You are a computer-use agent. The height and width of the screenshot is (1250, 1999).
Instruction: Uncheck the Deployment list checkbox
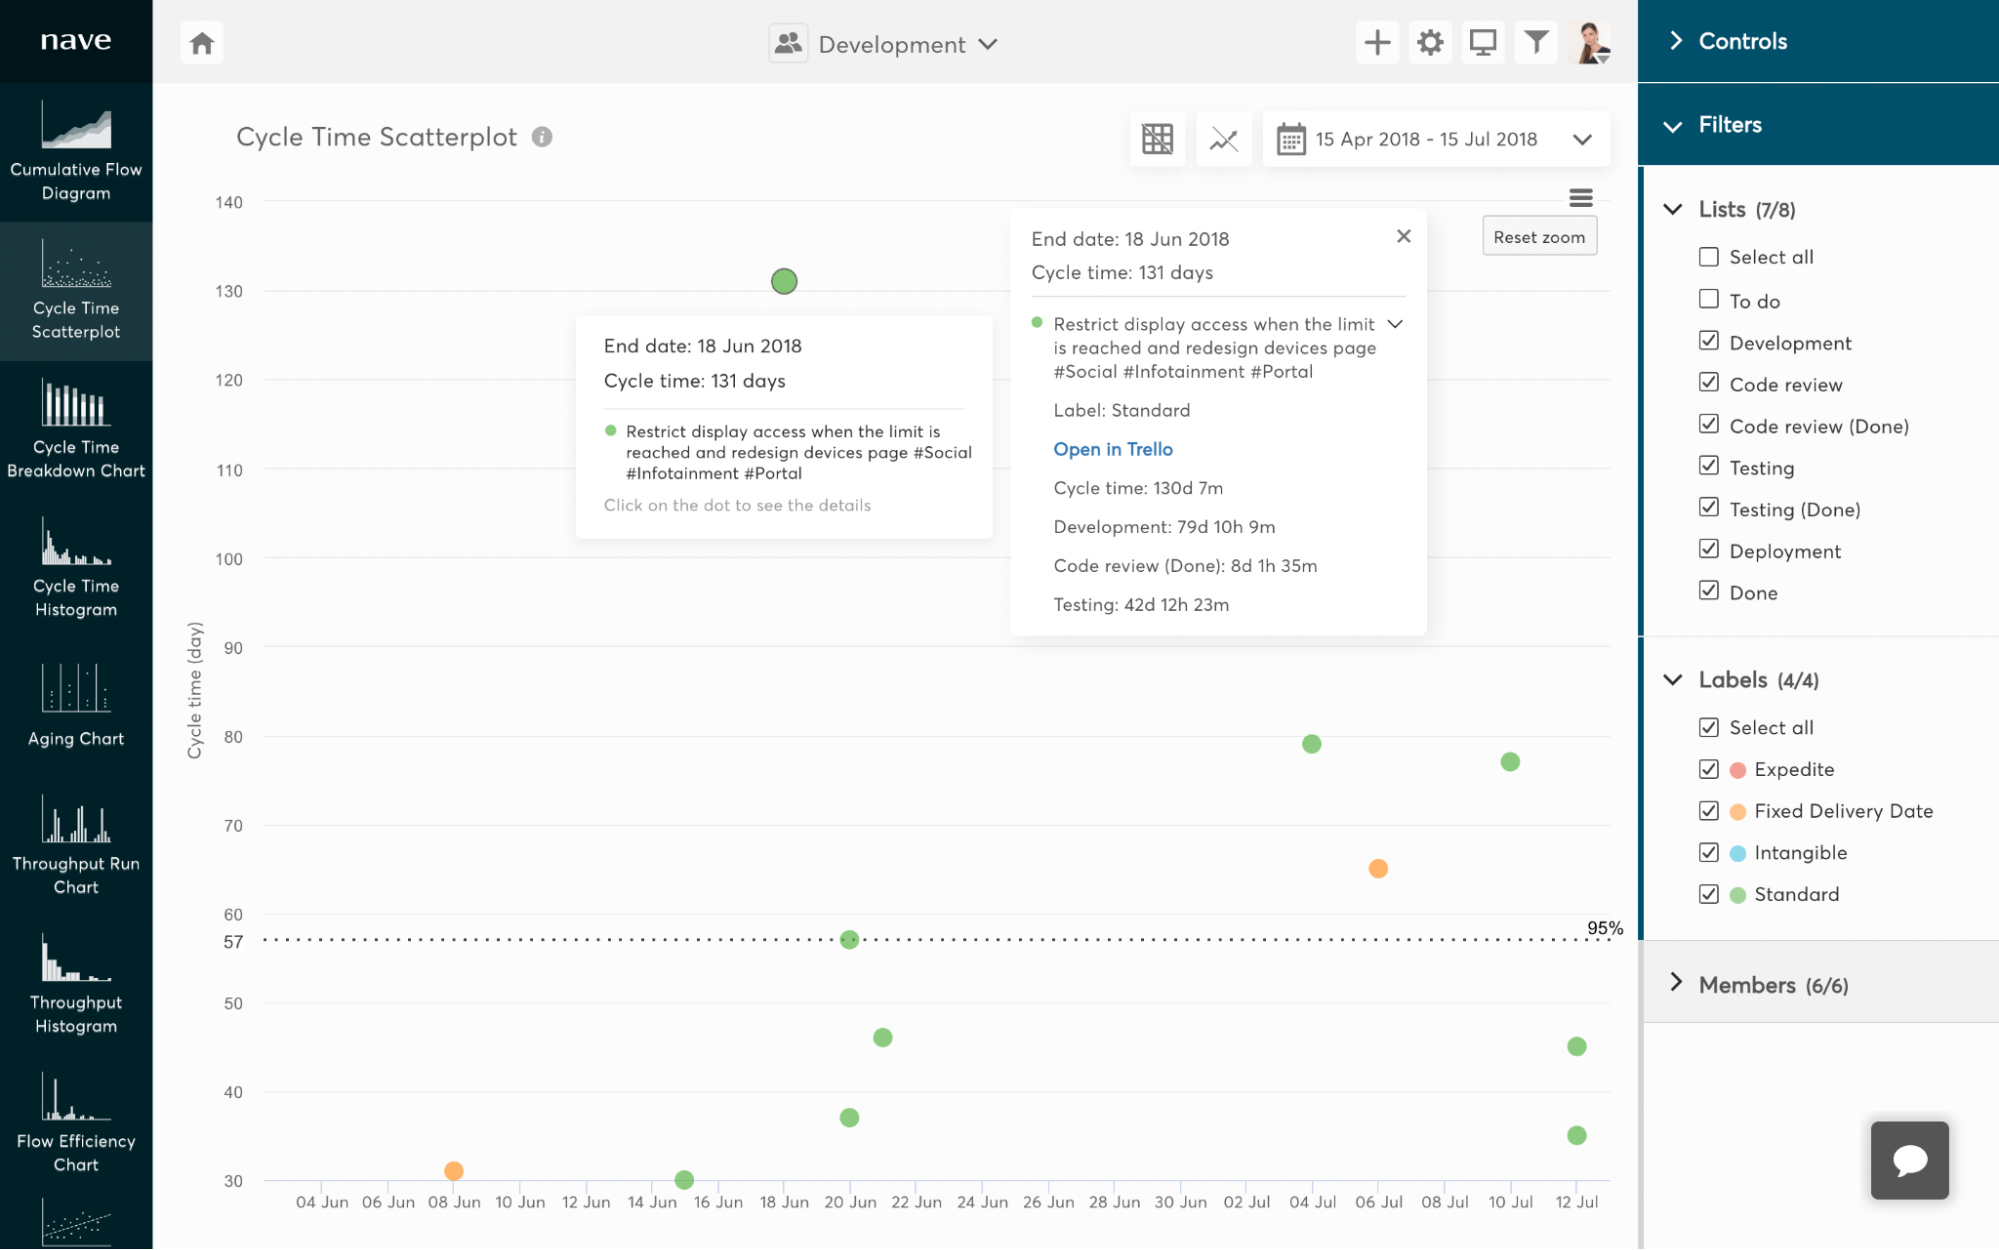(x=1708, y=549)
